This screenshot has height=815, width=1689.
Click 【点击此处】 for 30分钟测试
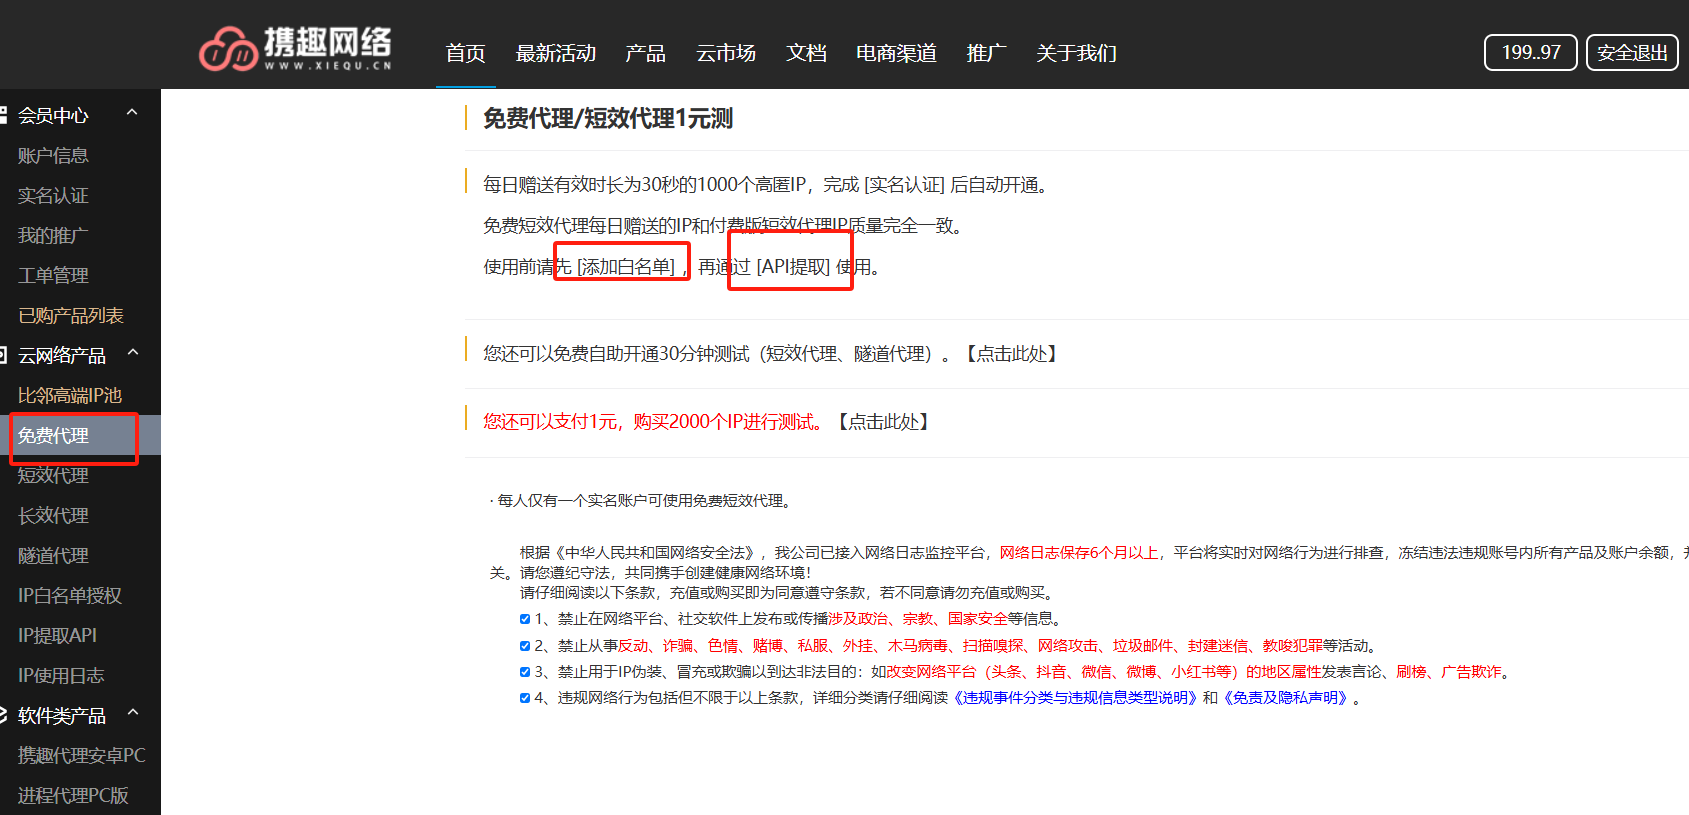(x=1011, y=354)
